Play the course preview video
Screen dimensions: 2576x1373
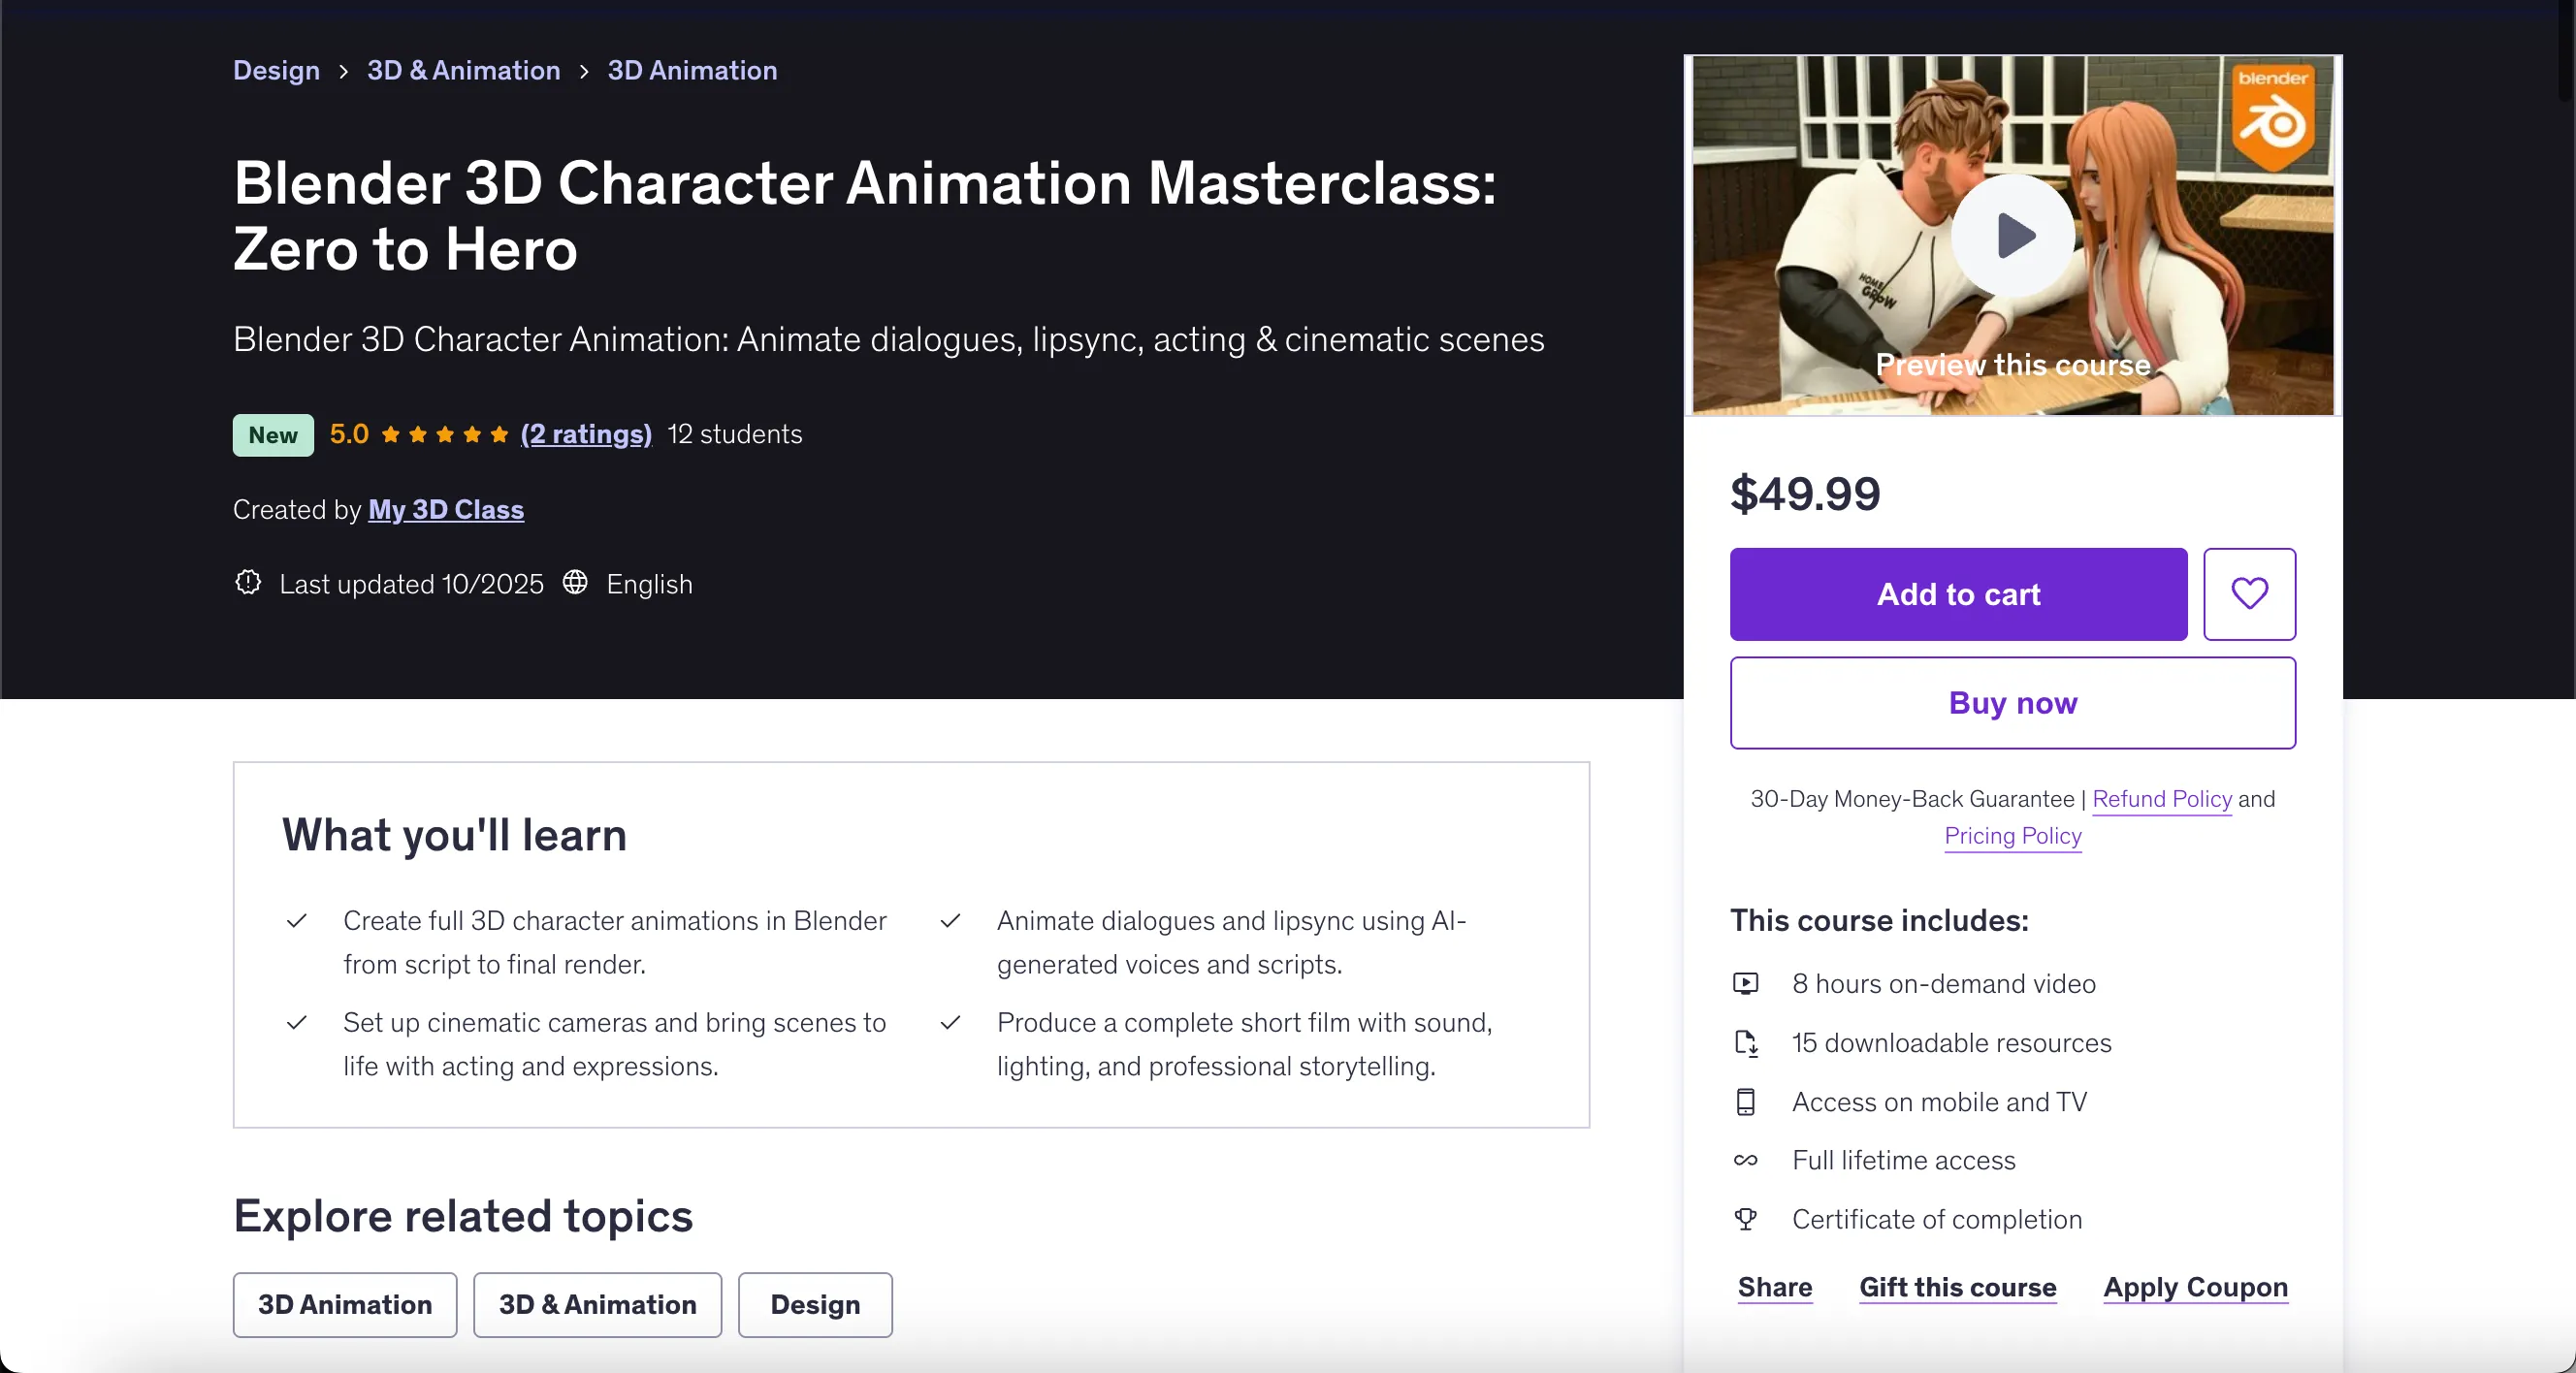pyautogui.click(x=2012, y=236)
